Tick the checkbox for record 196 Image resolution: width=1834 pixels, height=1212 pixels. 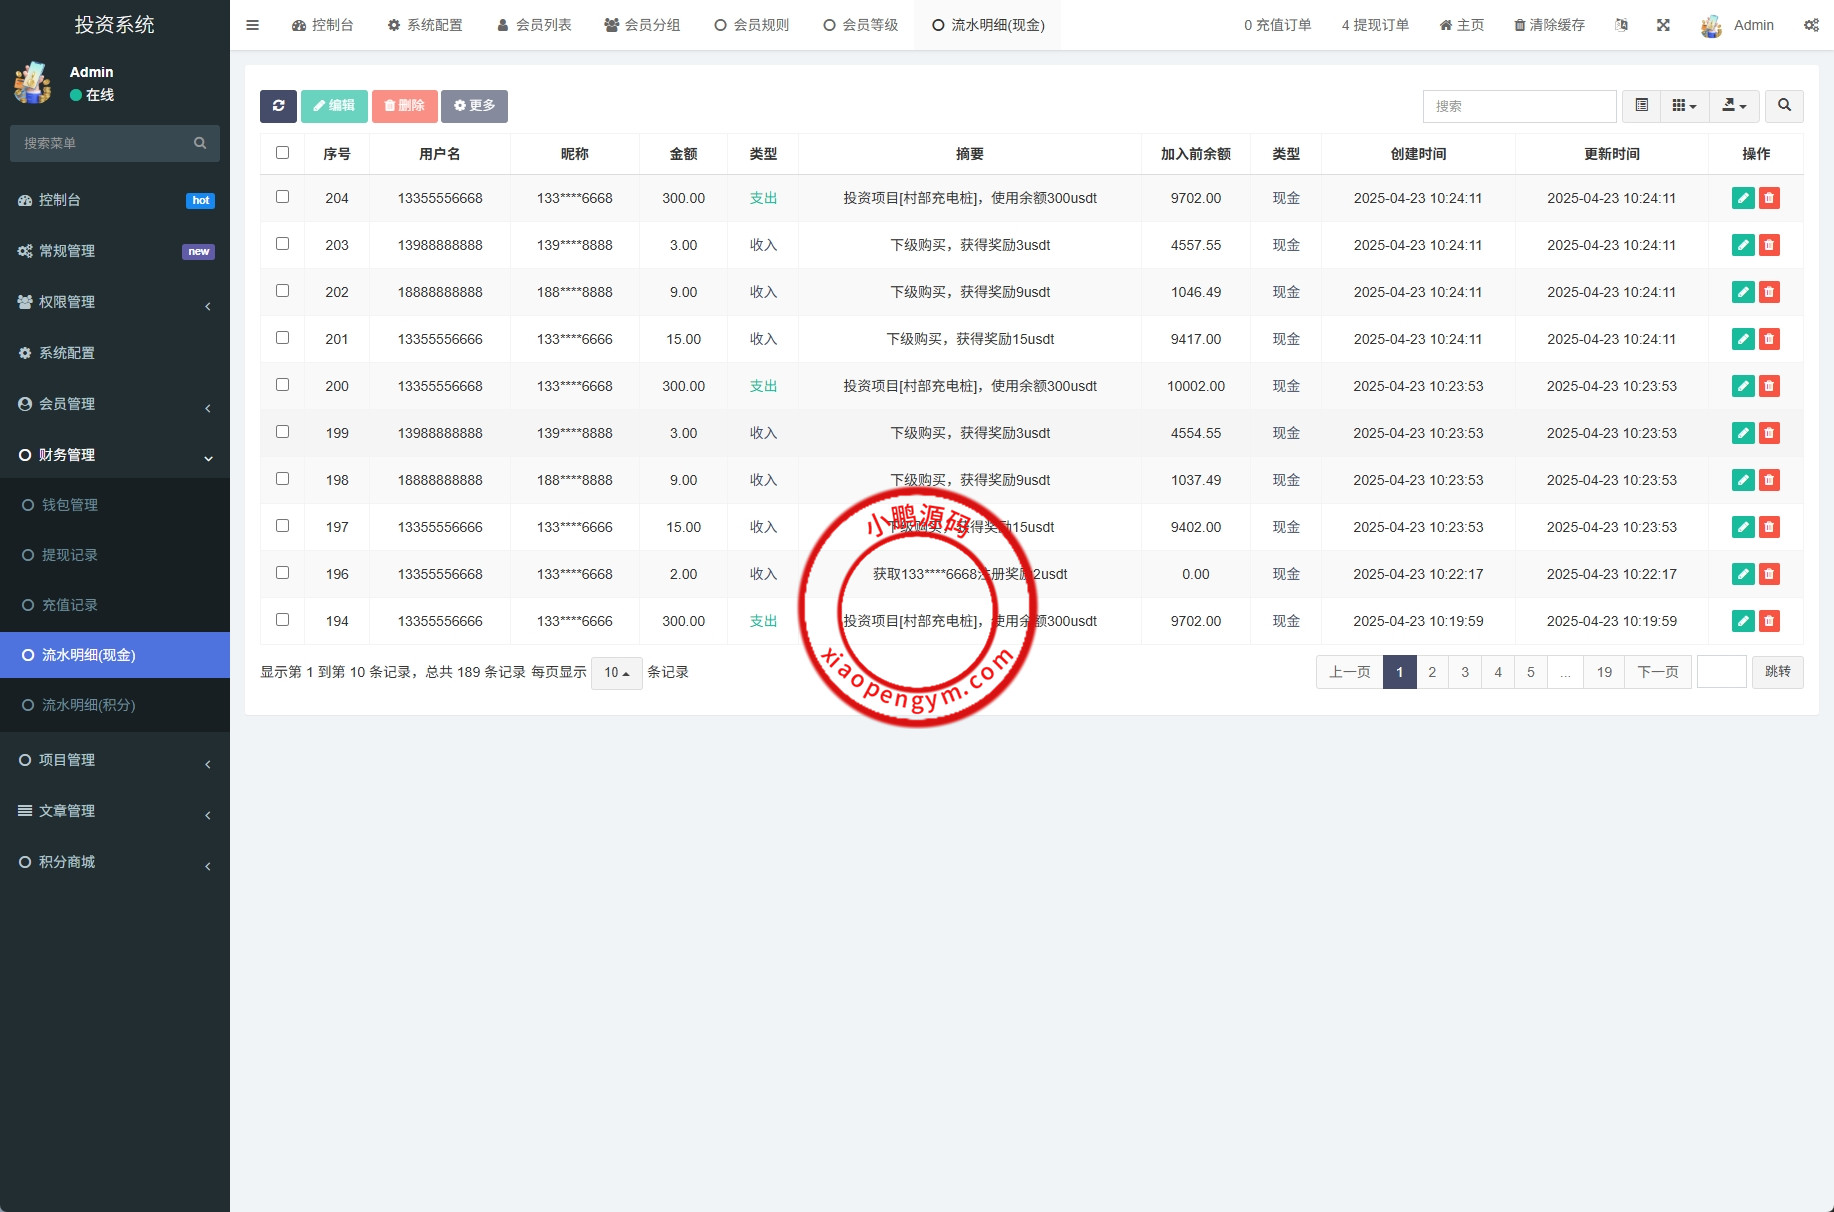point(282,573)
